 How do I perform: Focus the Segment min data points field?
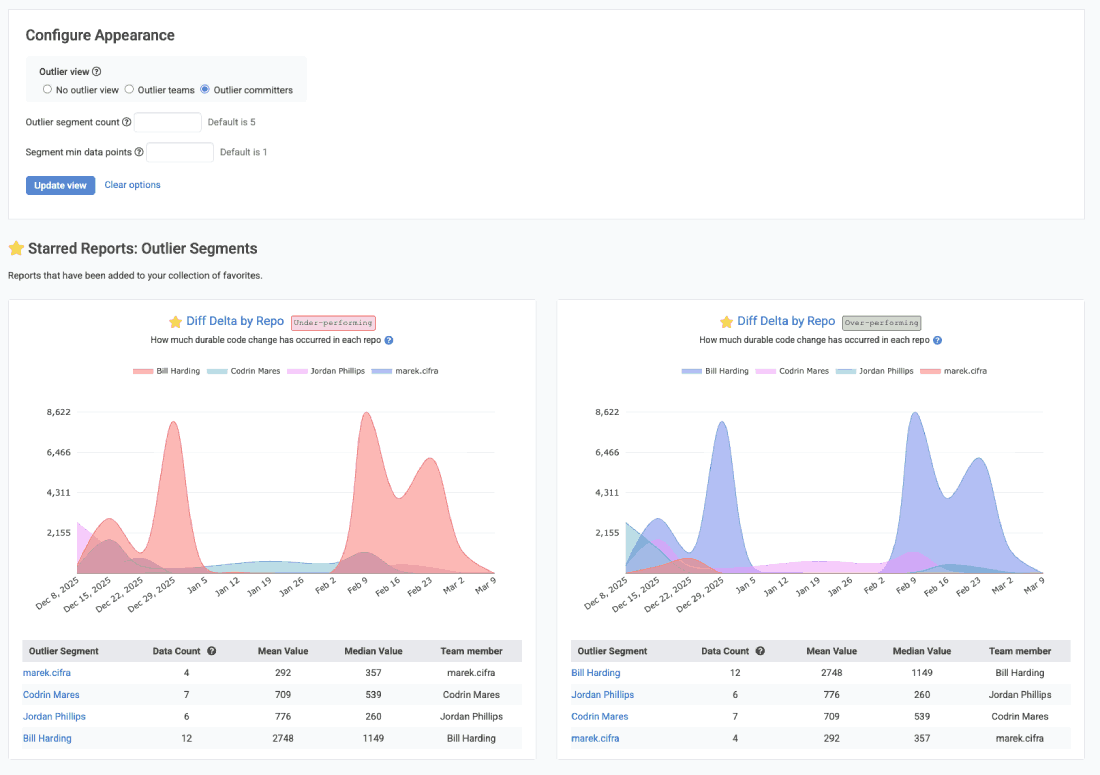[180, 152]
